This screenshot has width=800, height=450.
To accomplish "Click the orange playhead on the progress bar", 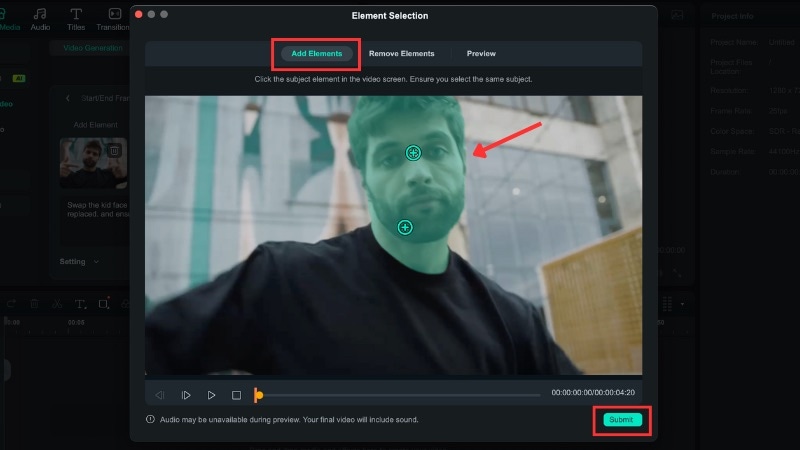I will pos(258,395).
